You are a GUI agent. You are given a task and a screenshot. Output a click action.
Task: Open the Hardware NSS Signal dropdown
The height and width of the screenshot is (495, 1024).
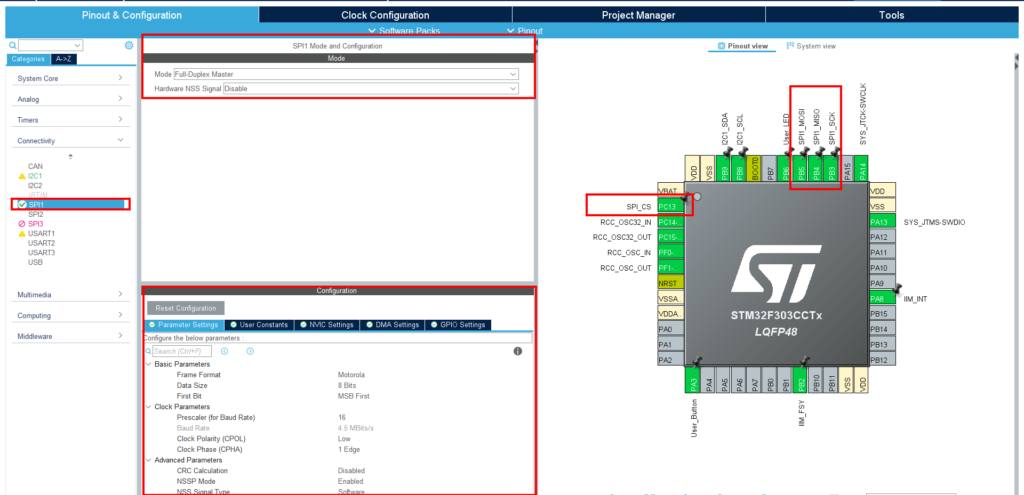pos(371,88)
